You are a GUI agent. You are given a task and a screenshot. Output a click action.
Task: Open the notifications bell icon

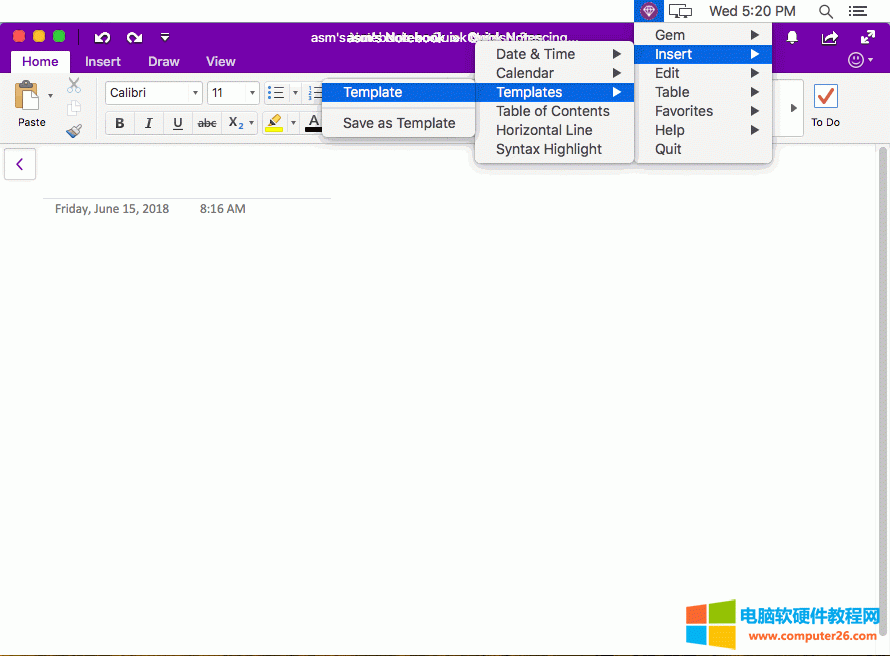(x=792, y=38)
